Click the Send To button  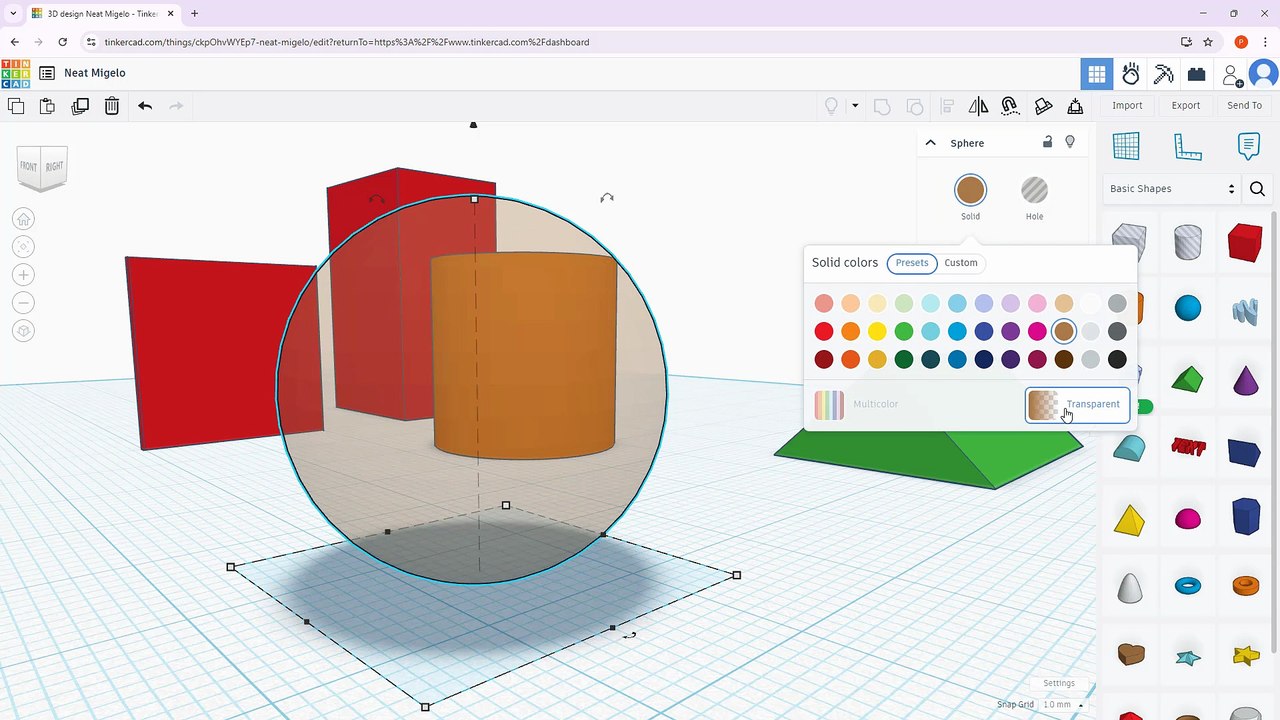(x=1244, y=105)
